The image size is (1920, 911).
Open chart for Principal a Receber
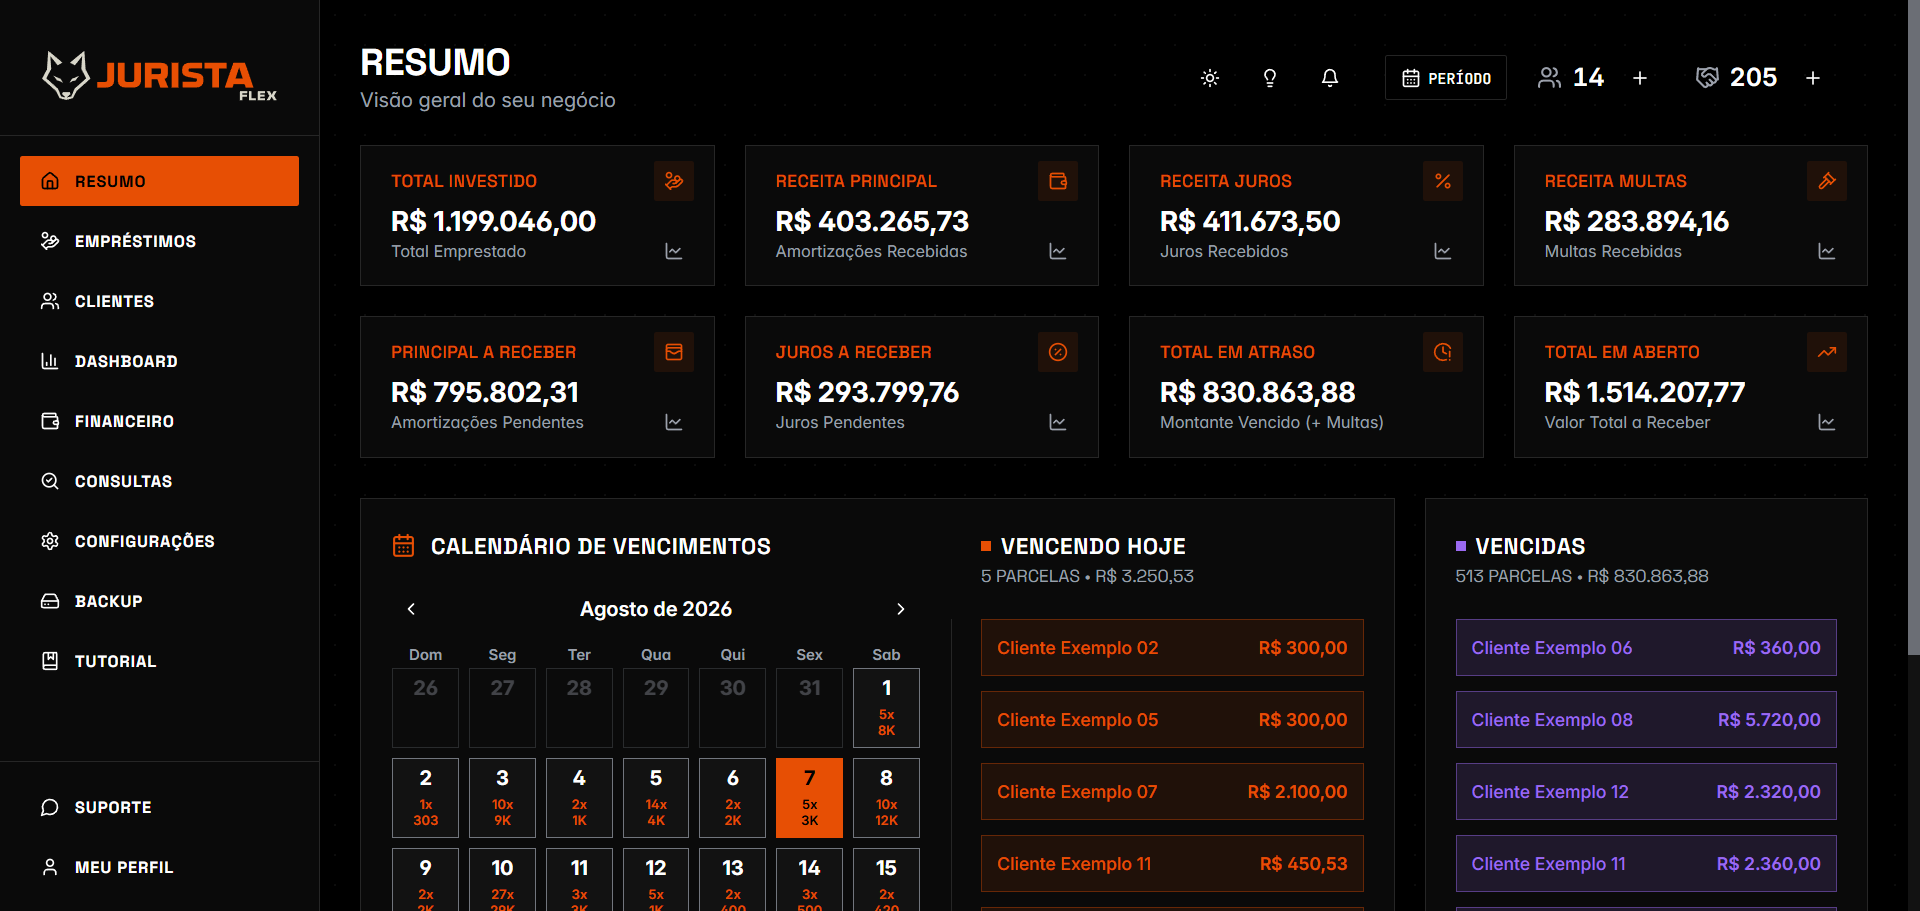tap(674, 423)
